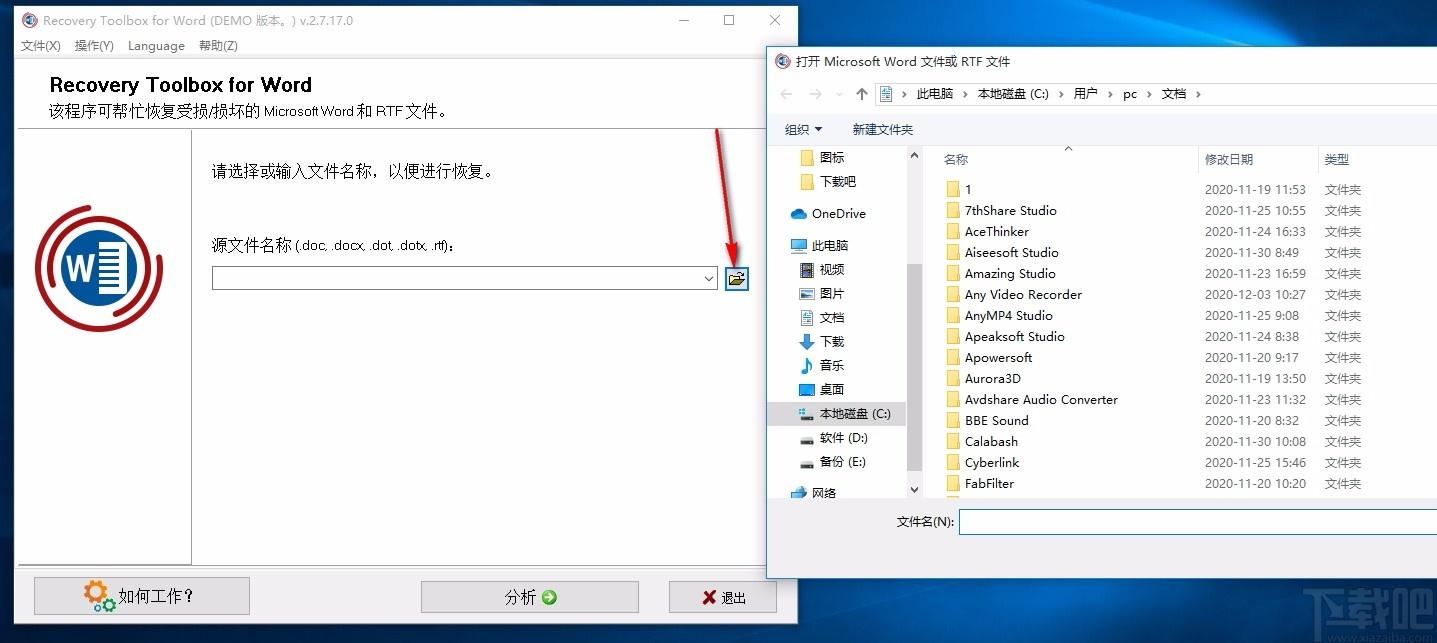
Task: Select 视频 in the navigation pane
Action: 832,270
